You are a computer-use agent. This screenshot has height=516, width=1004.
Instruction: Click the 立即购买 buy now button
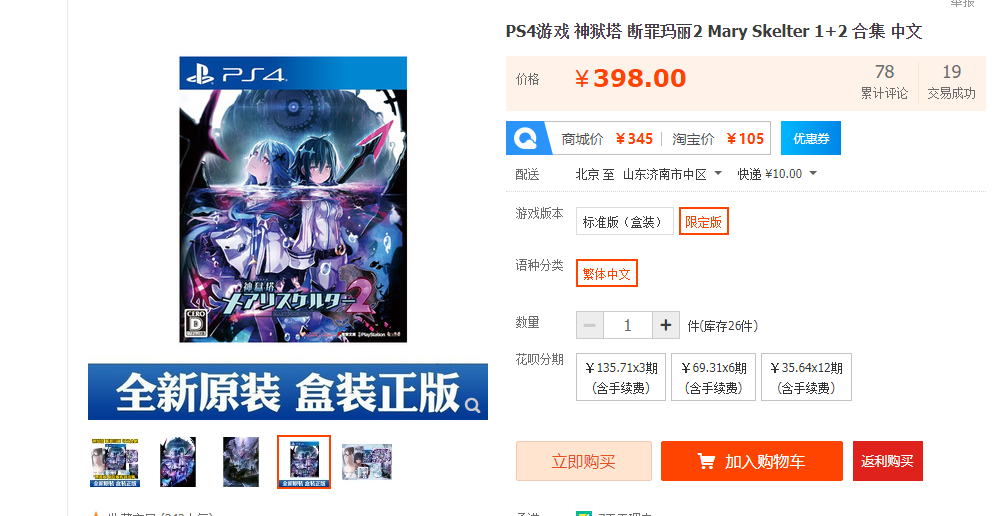583,461
